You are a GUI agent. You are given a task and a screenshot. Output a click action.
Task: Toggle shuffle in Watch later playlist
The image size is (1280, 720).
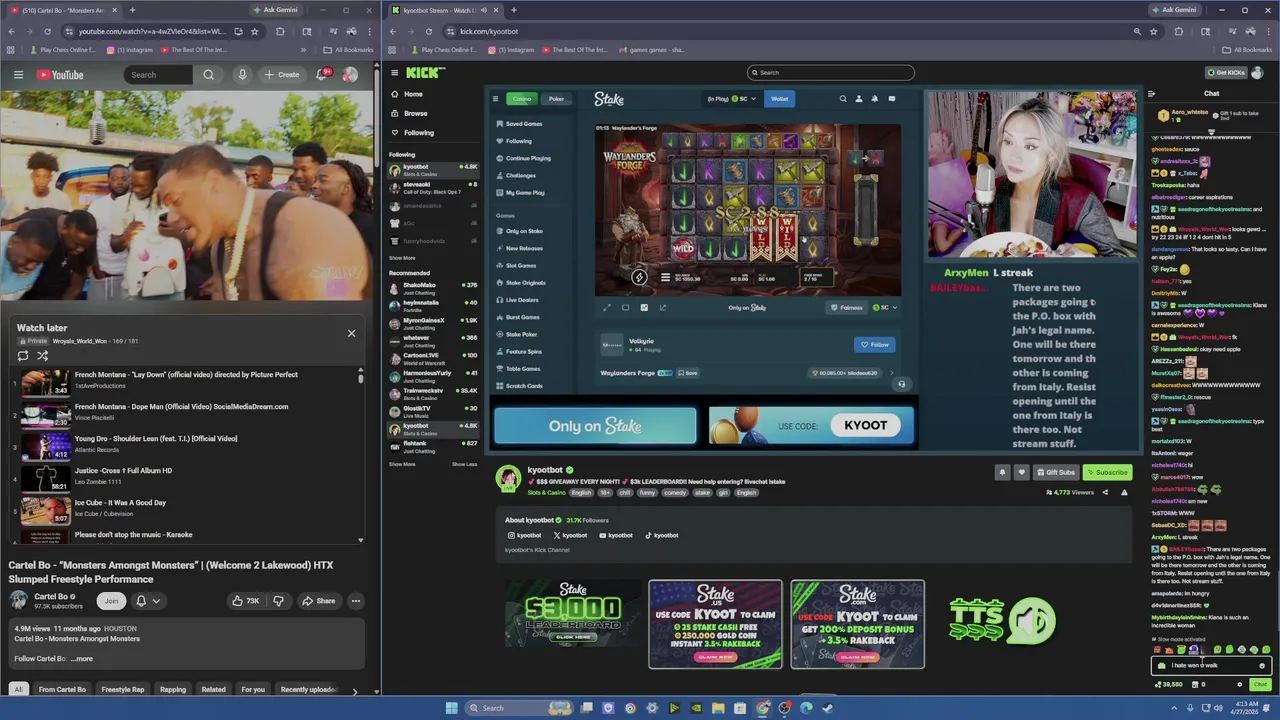[x=43, y=355]
